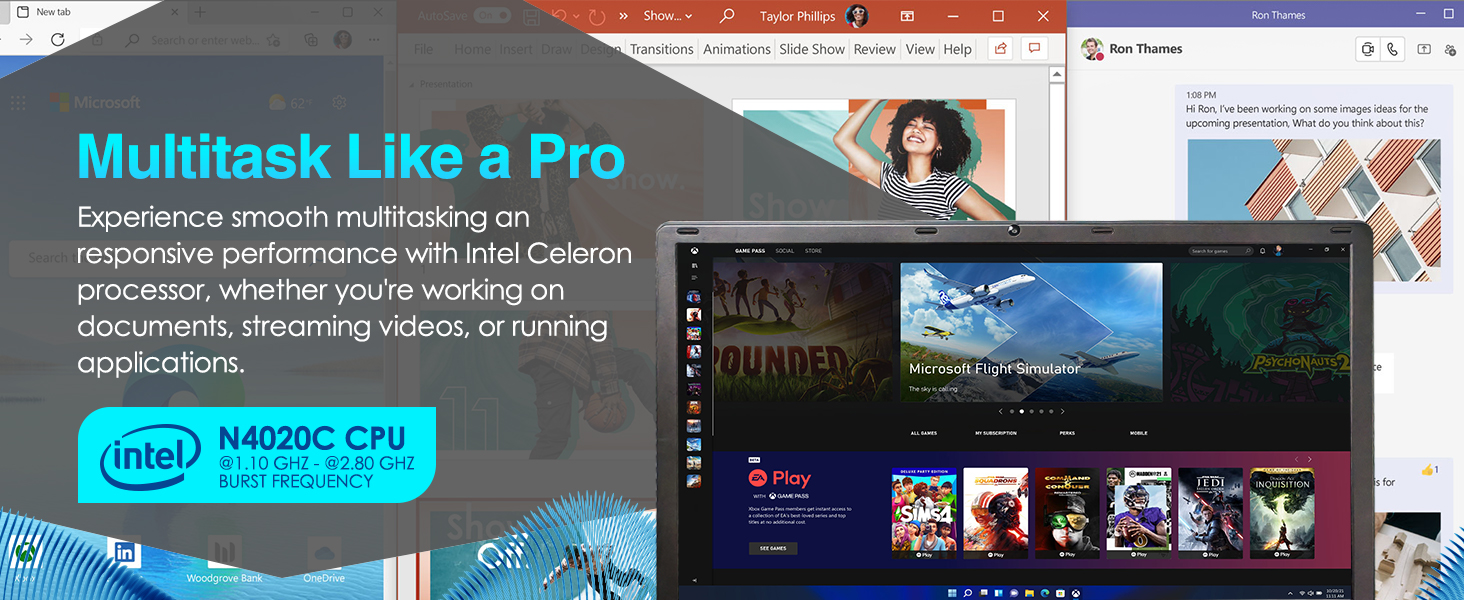
Task: Click the Xbox logo in the app corner
Action: (x=694, y=250)
